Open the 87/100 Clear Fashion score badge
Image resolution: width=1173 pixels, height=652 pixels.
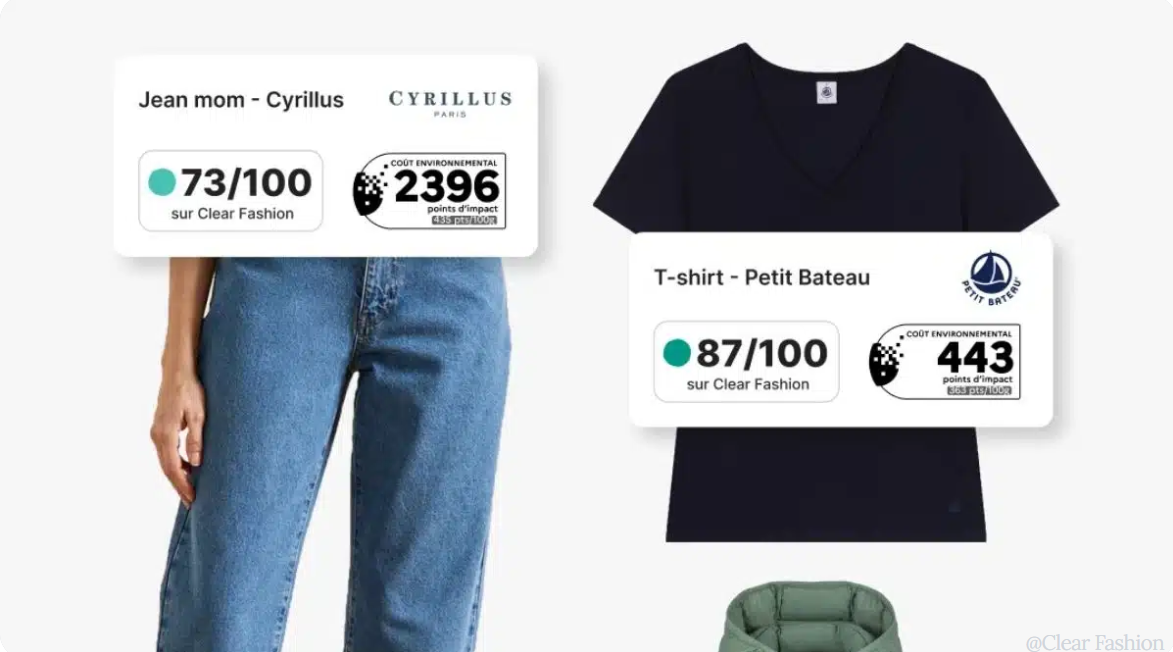pos(746,361)
